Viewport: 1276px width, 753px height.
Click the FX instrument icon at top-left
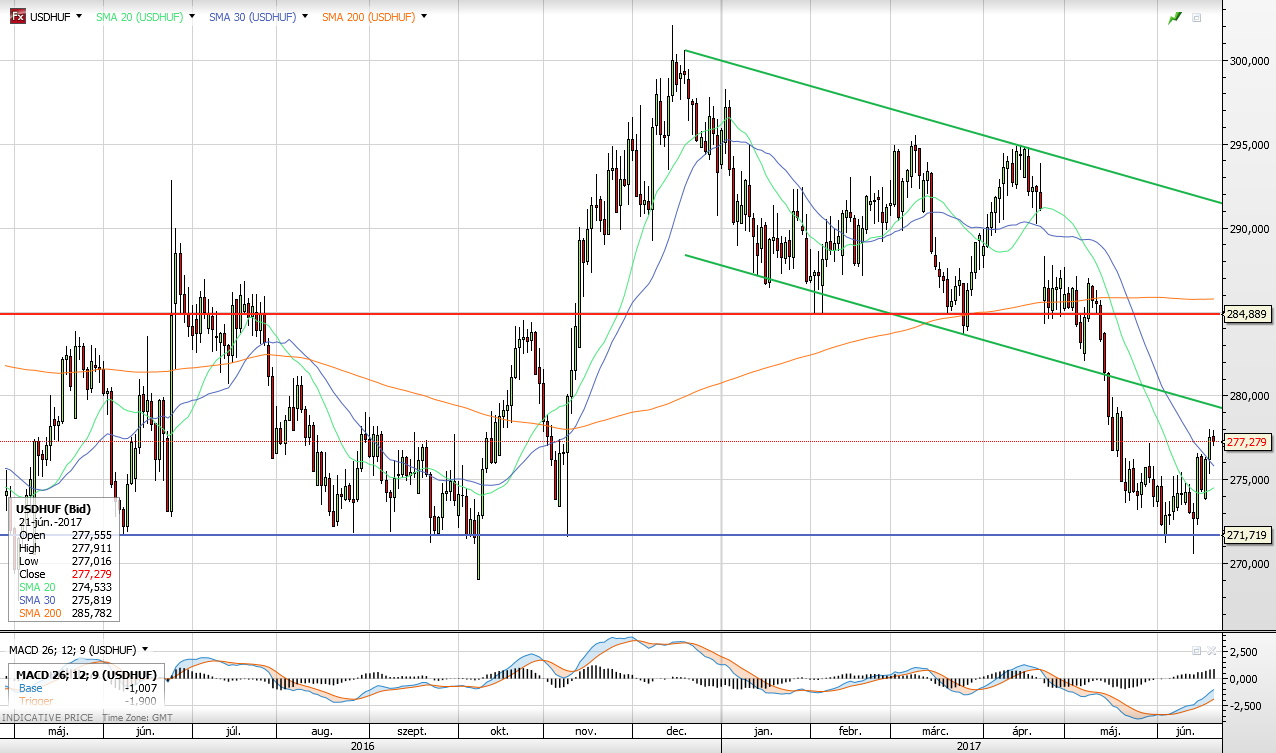pos(18,17)
